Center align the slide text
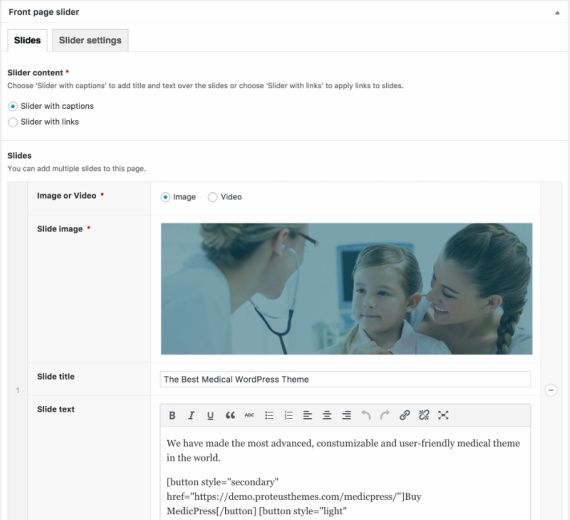 tap(327, 415)
